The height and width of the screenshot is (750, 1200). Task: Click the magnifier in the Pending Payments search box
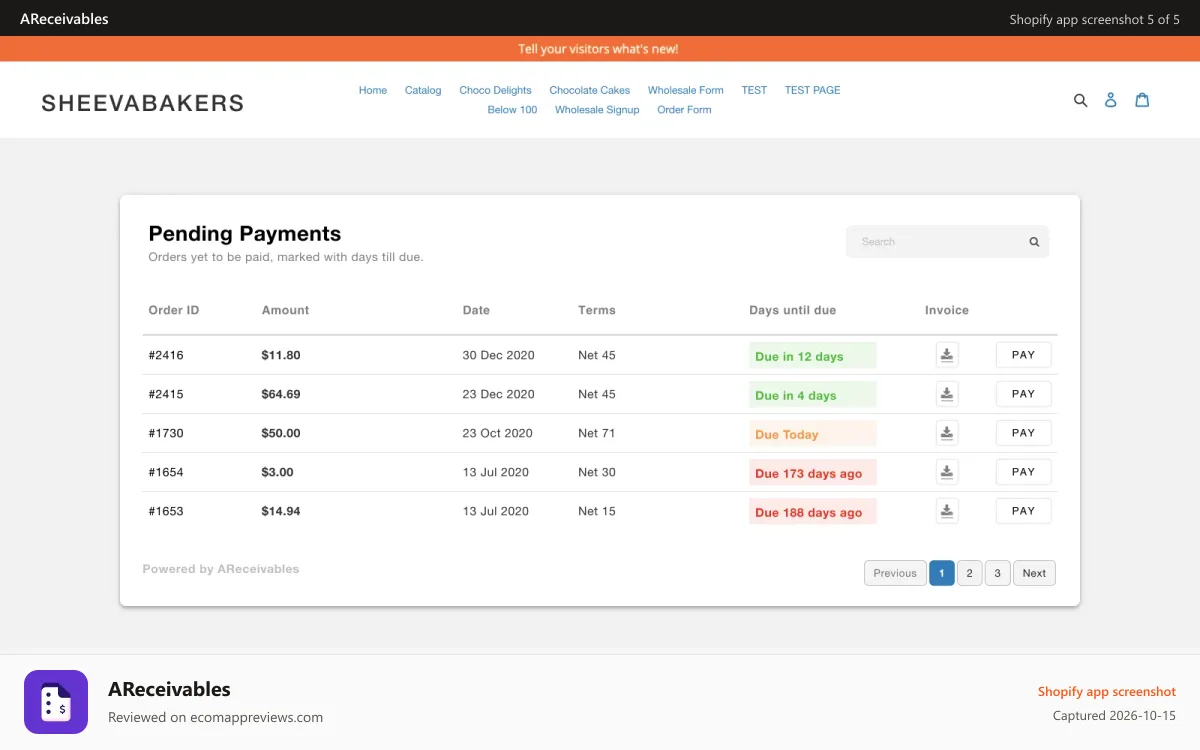click(1034, 242)
